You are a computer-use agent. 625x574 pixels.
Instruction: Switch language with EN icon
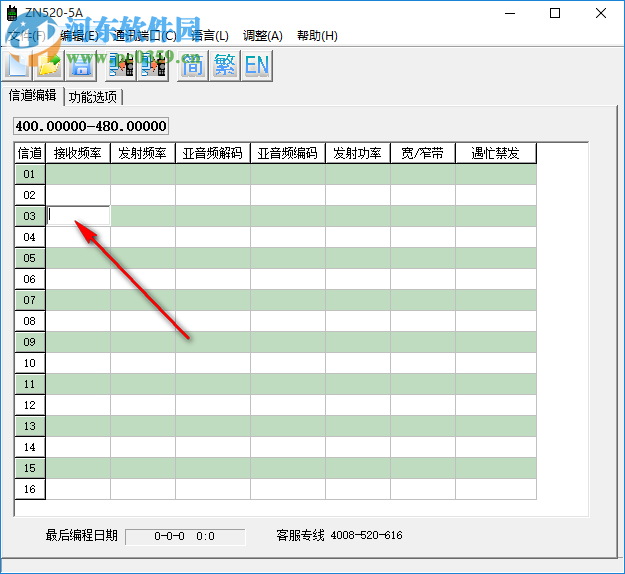pyautogui.click(x=257, y=65)
